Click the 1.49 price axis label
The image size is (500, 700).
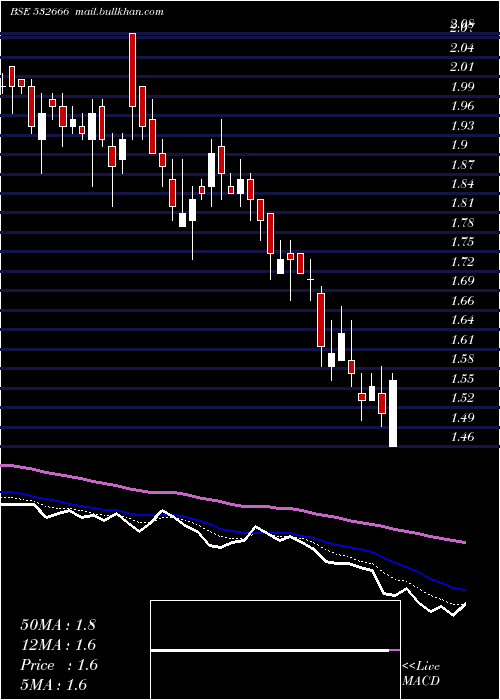pos(462,417)
